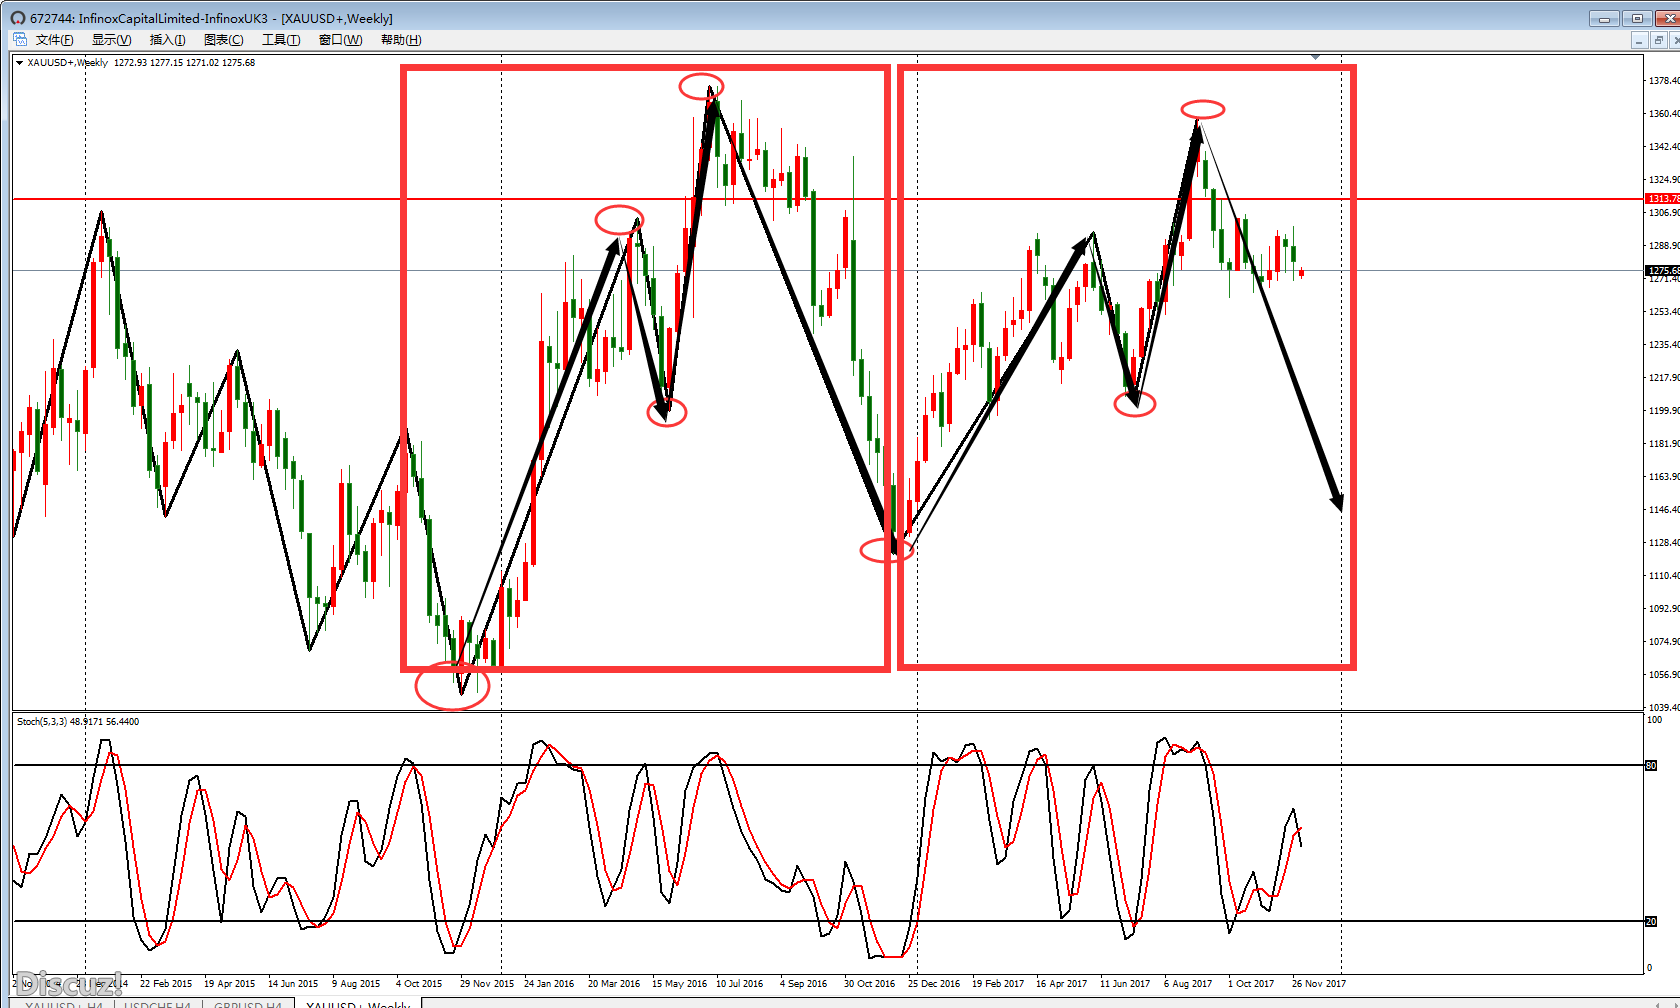Click the 15 May 2016 date label
This screenshot has height=1008, width=1680.
[x=679, y=984]
